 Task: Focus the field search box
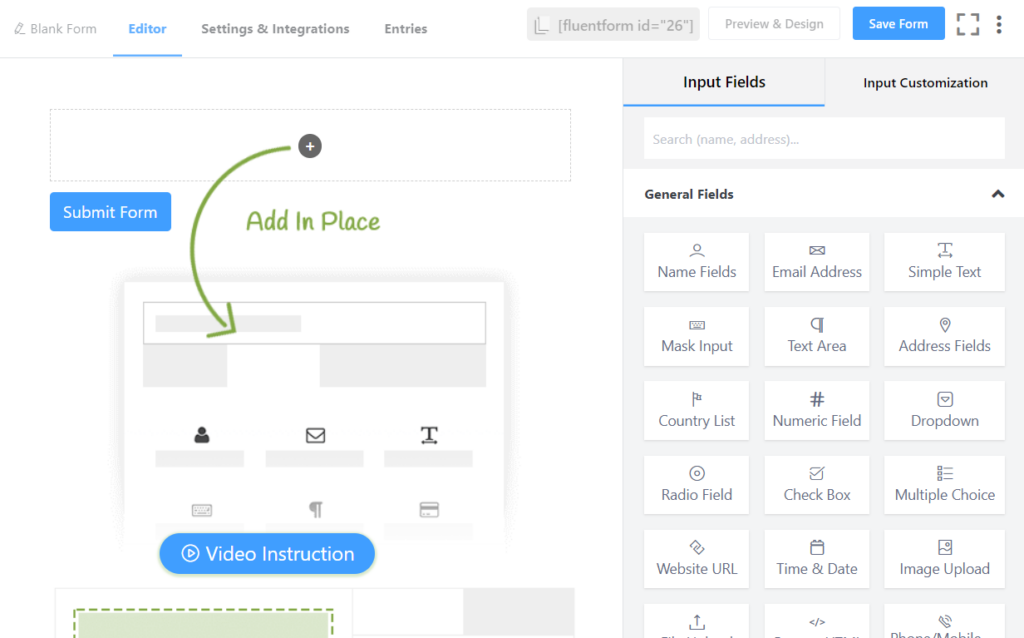point(824,138)
